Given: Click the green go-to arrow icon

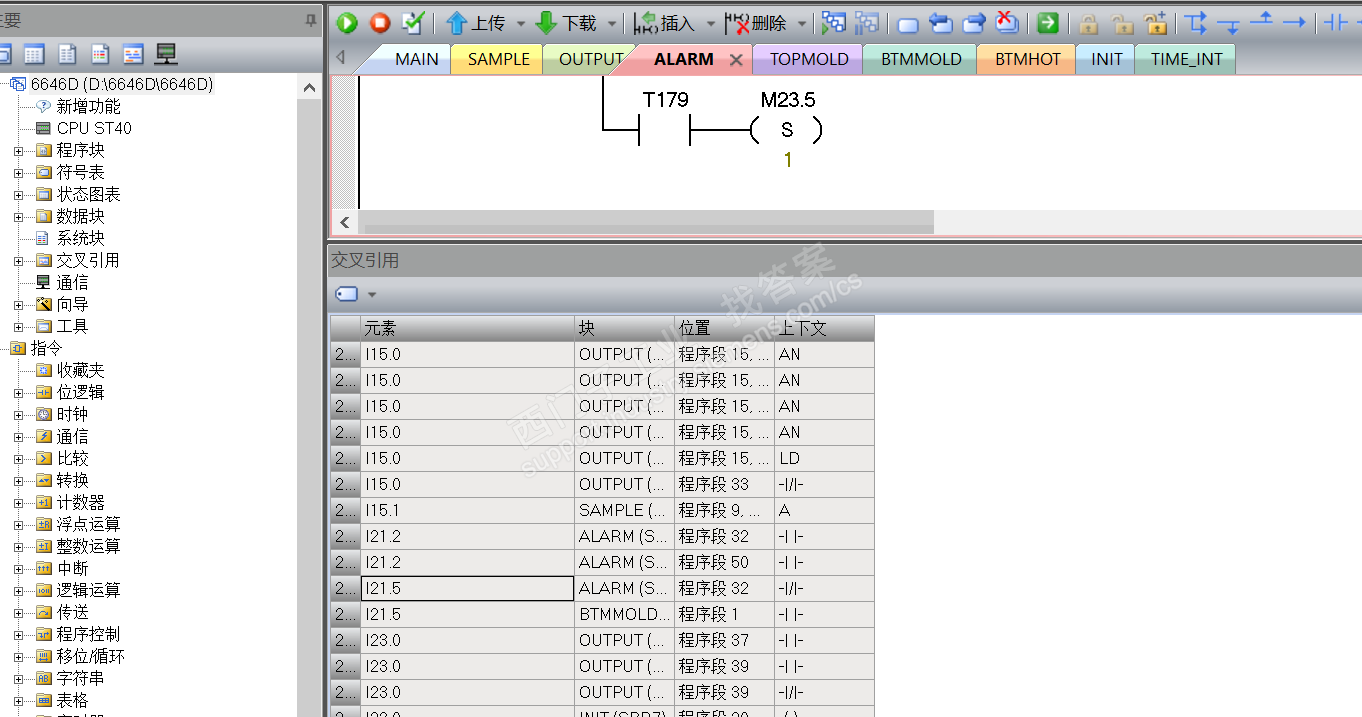Looking at the screenshot, I should pos(1047,22).
